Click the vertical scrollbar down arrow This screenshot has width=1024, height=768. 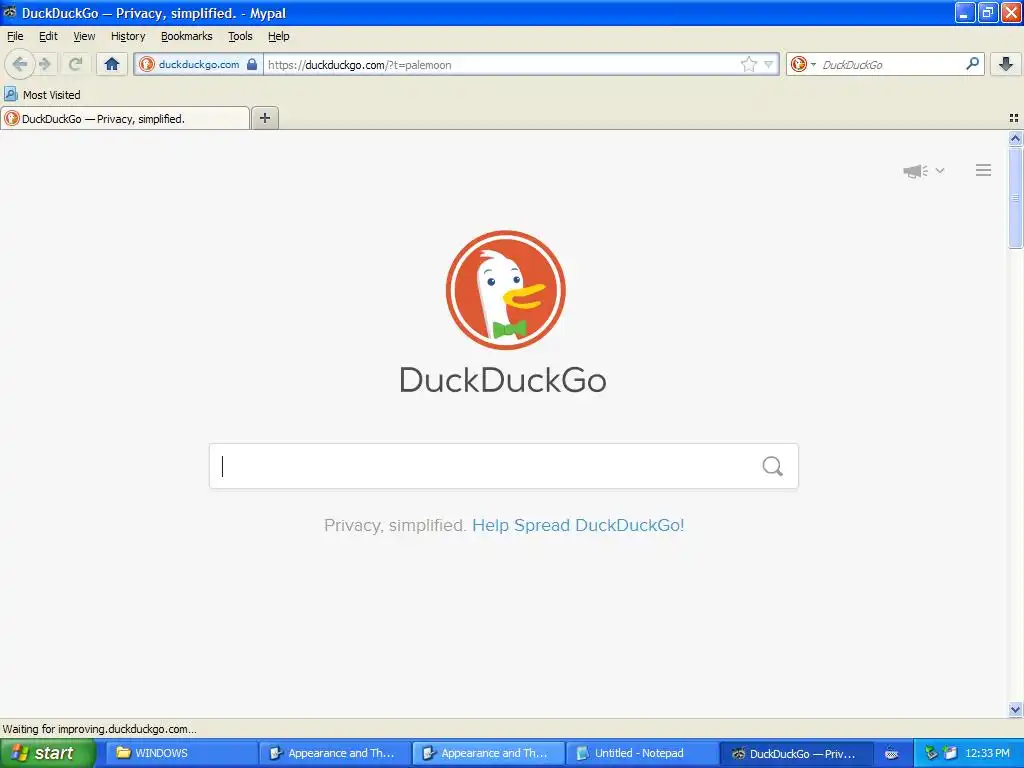(1015, 709)
